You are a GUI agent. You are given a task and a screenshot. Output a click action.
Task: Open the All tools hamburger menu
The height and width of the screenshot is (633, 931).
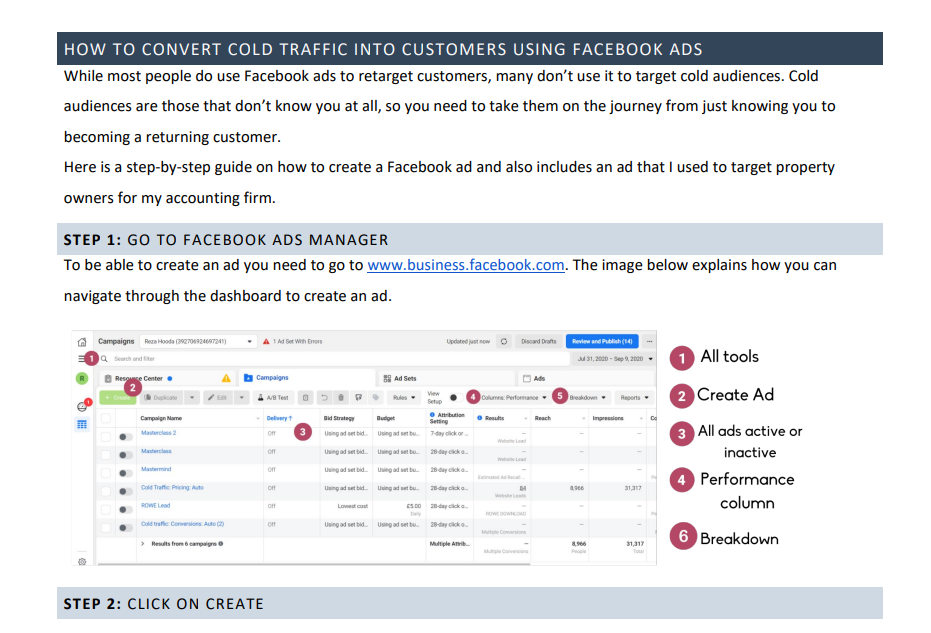click(x=81, y=359)
